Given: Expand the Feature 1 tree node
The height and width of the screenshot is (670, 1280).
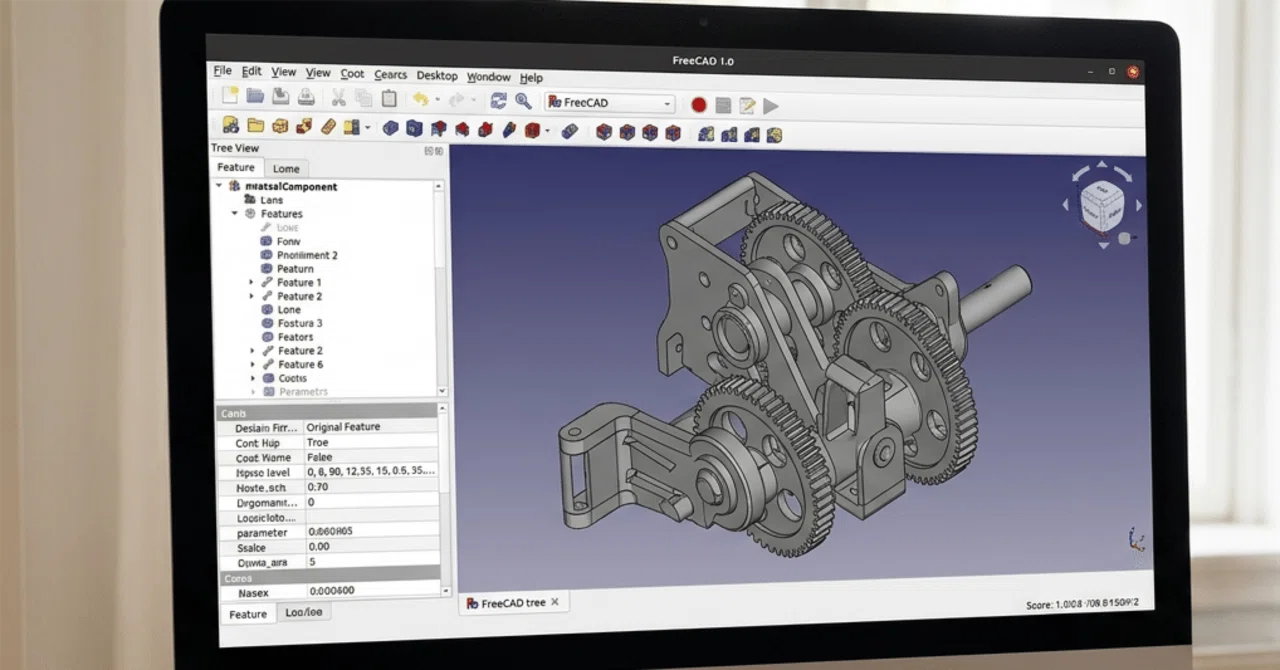Looking at the screenshot, I should 251,283.
